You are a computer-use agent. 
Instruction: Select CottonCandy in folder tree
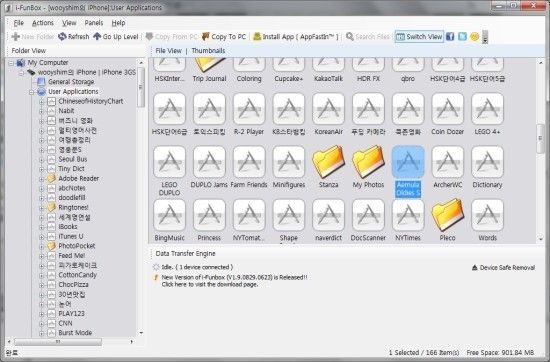pyautogui.click(x=77, y=275)
